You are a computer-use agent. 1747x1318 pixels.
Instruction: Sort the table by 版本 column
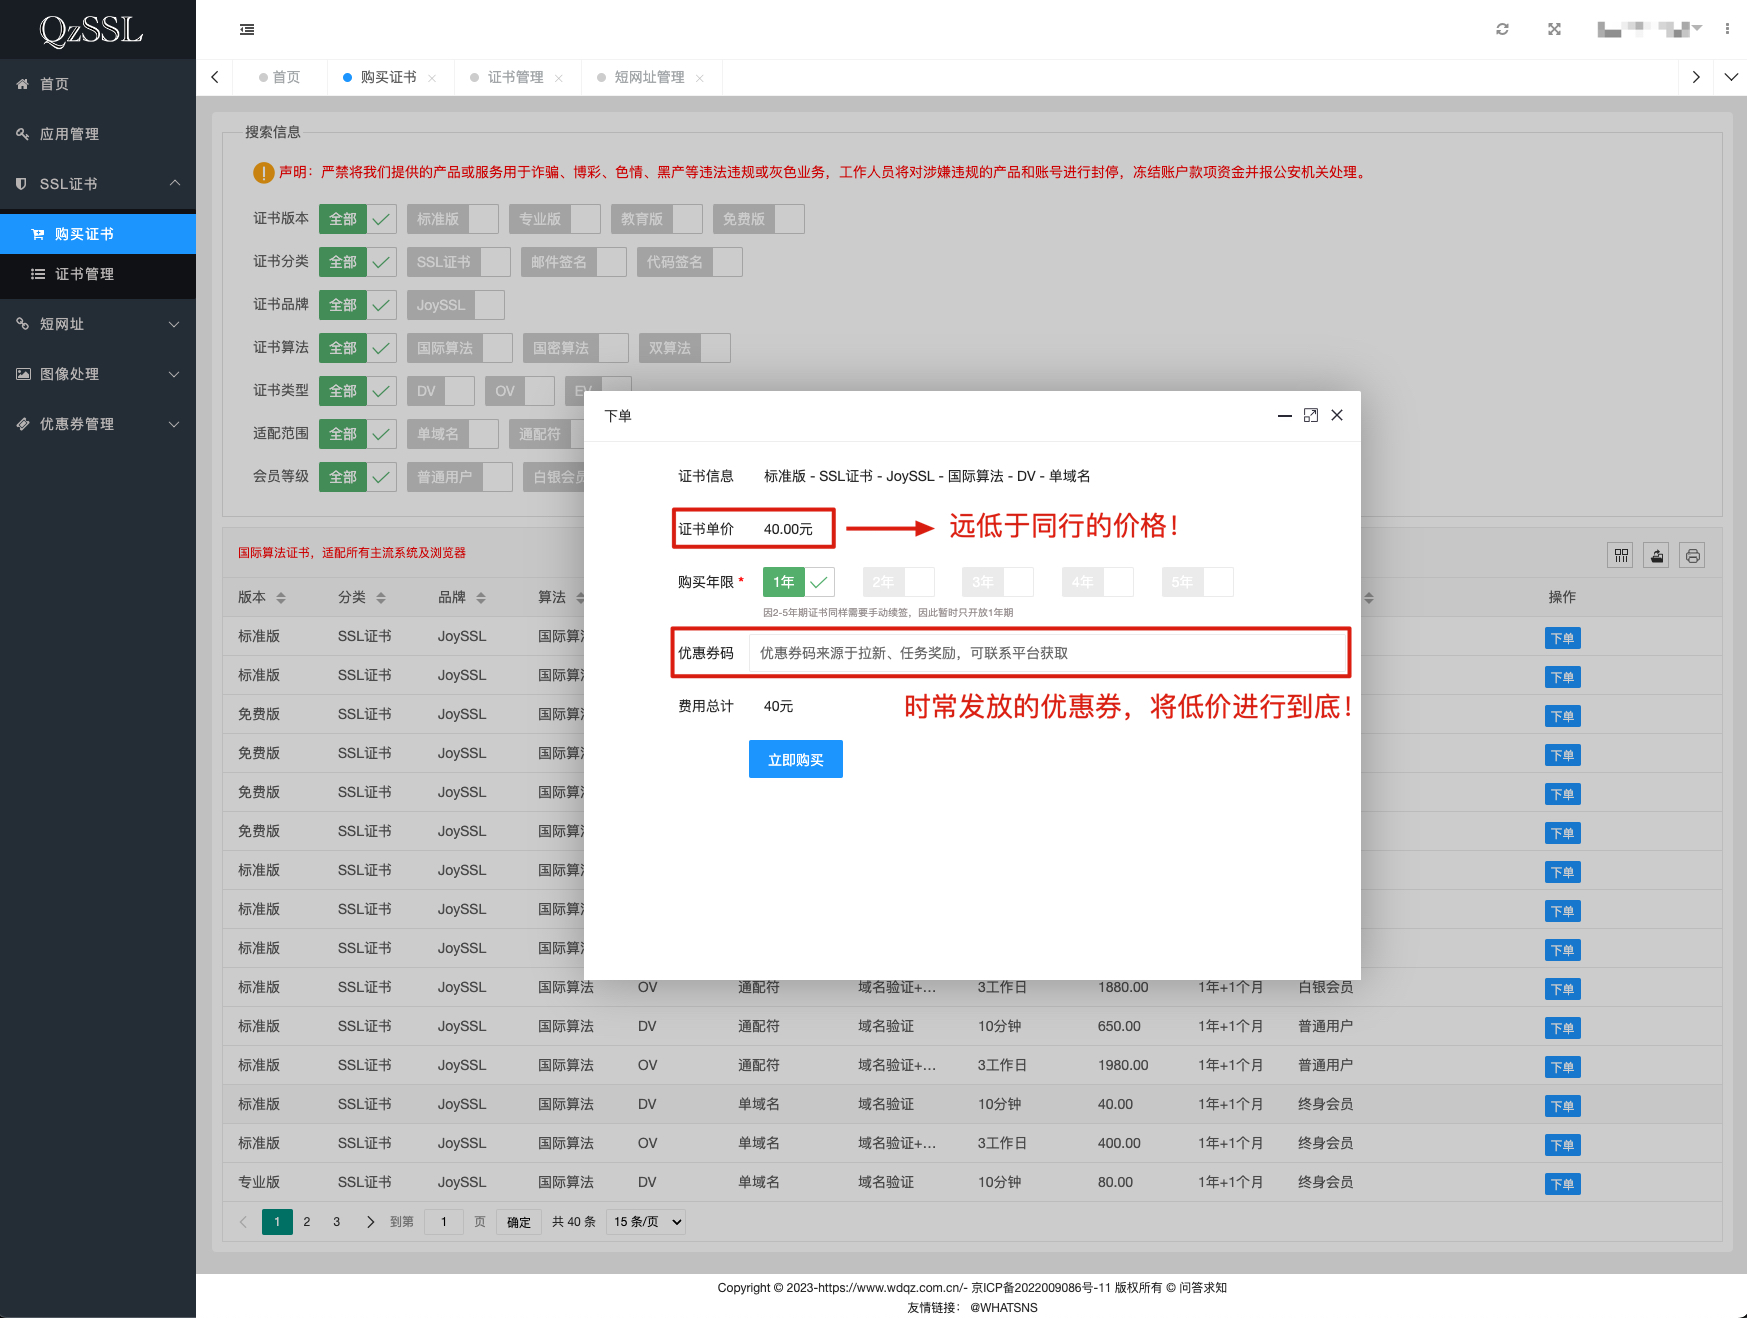[281, 598]
